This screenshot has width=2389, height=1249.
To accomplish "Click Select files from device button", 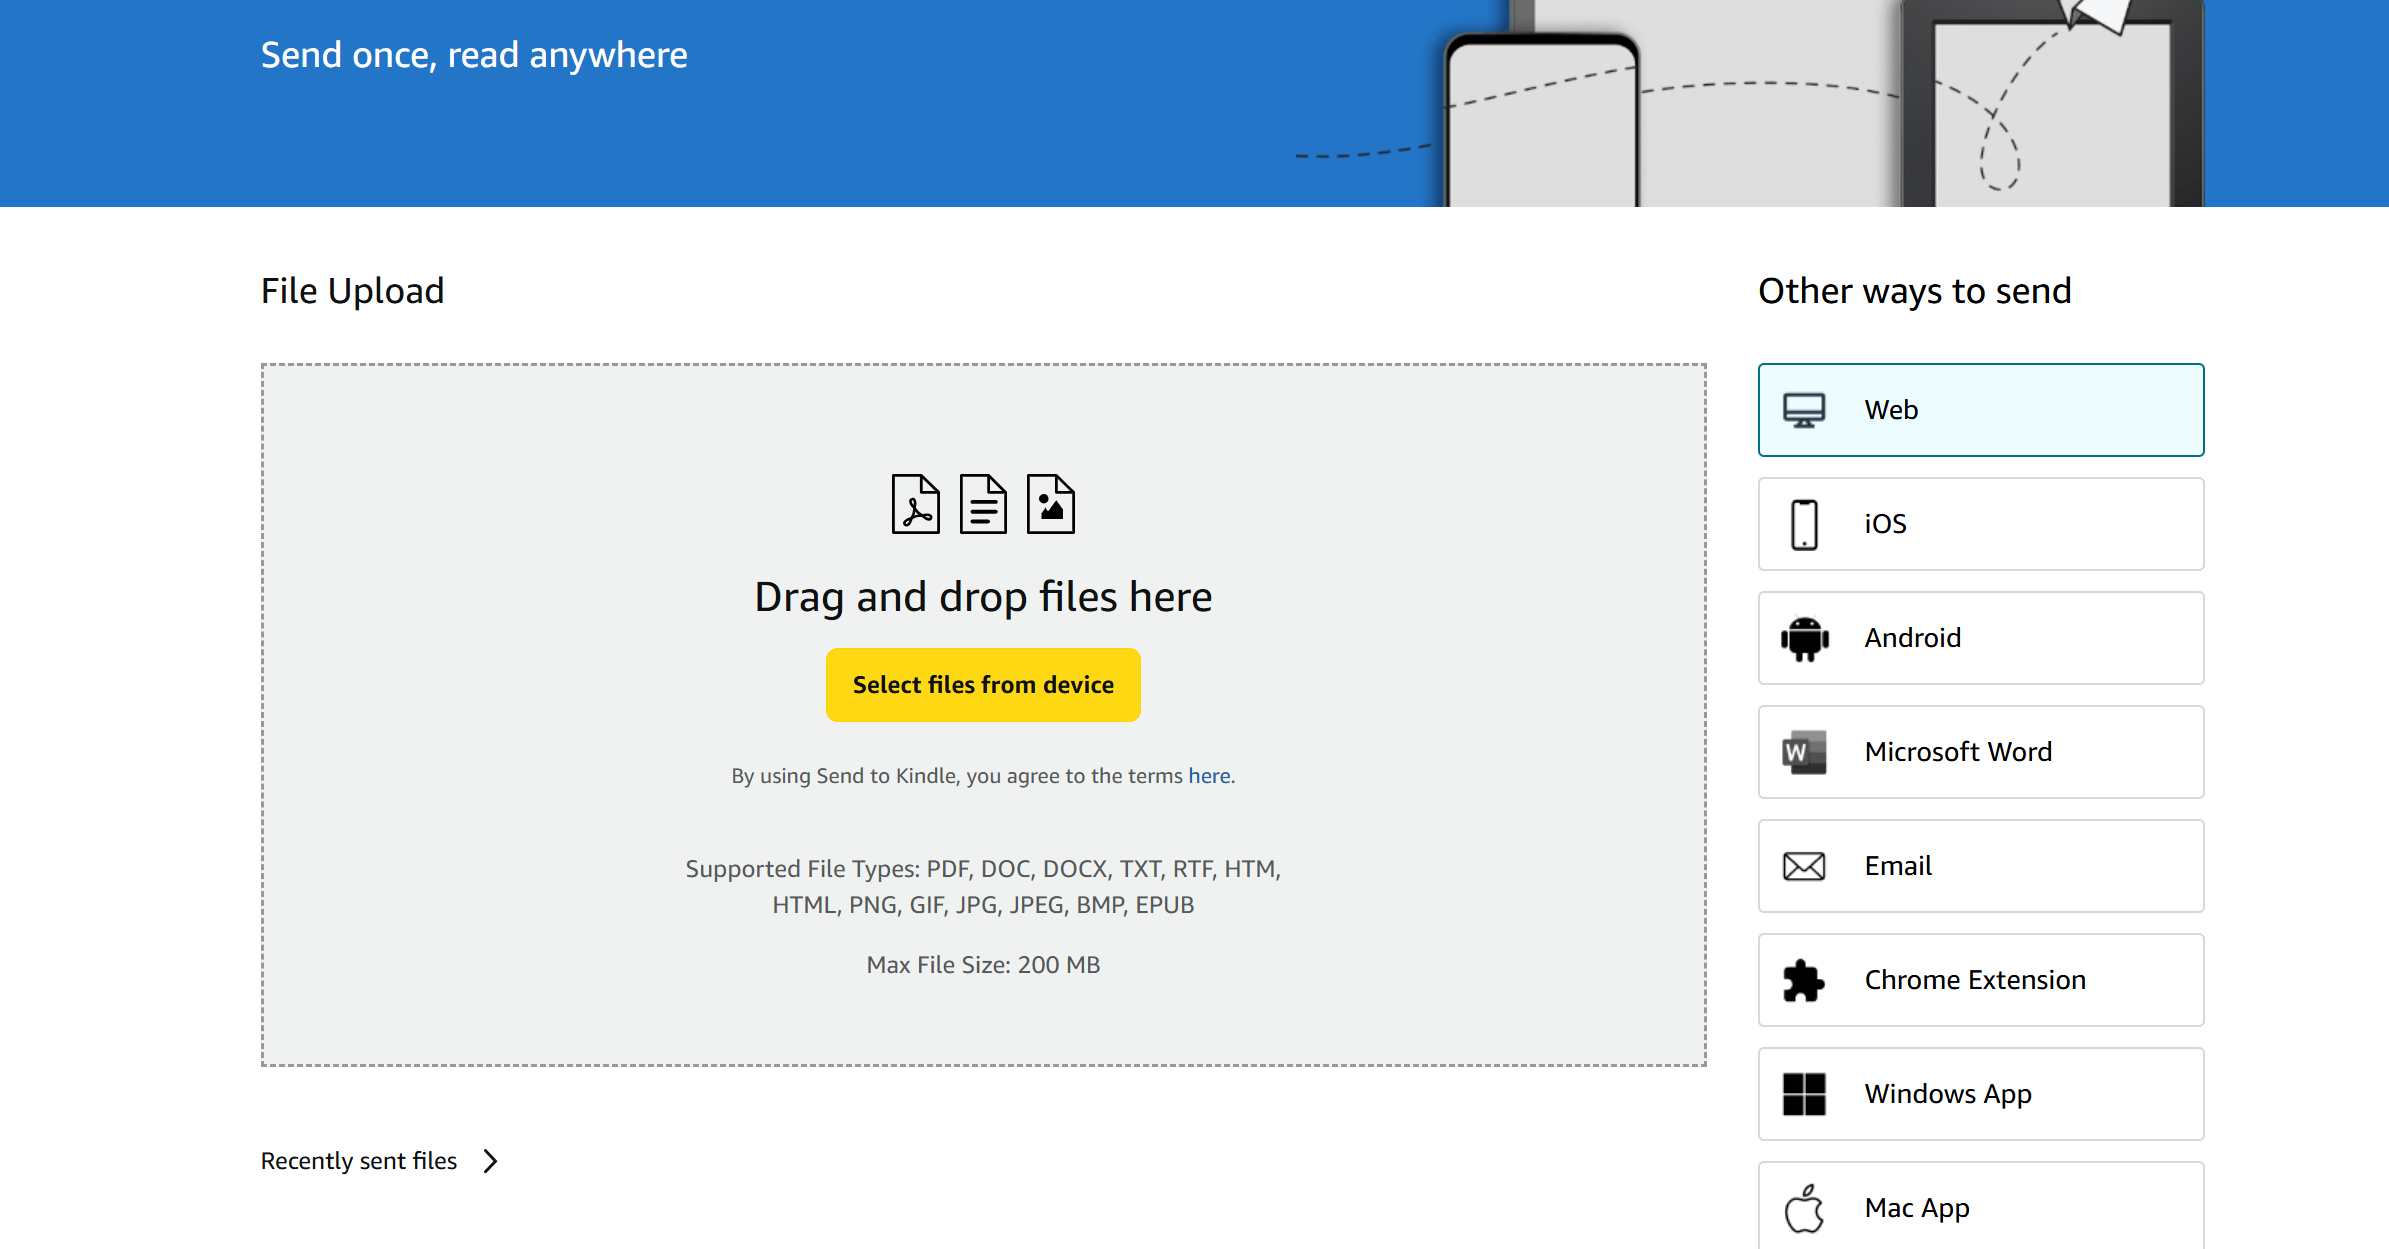I will 983,685.
